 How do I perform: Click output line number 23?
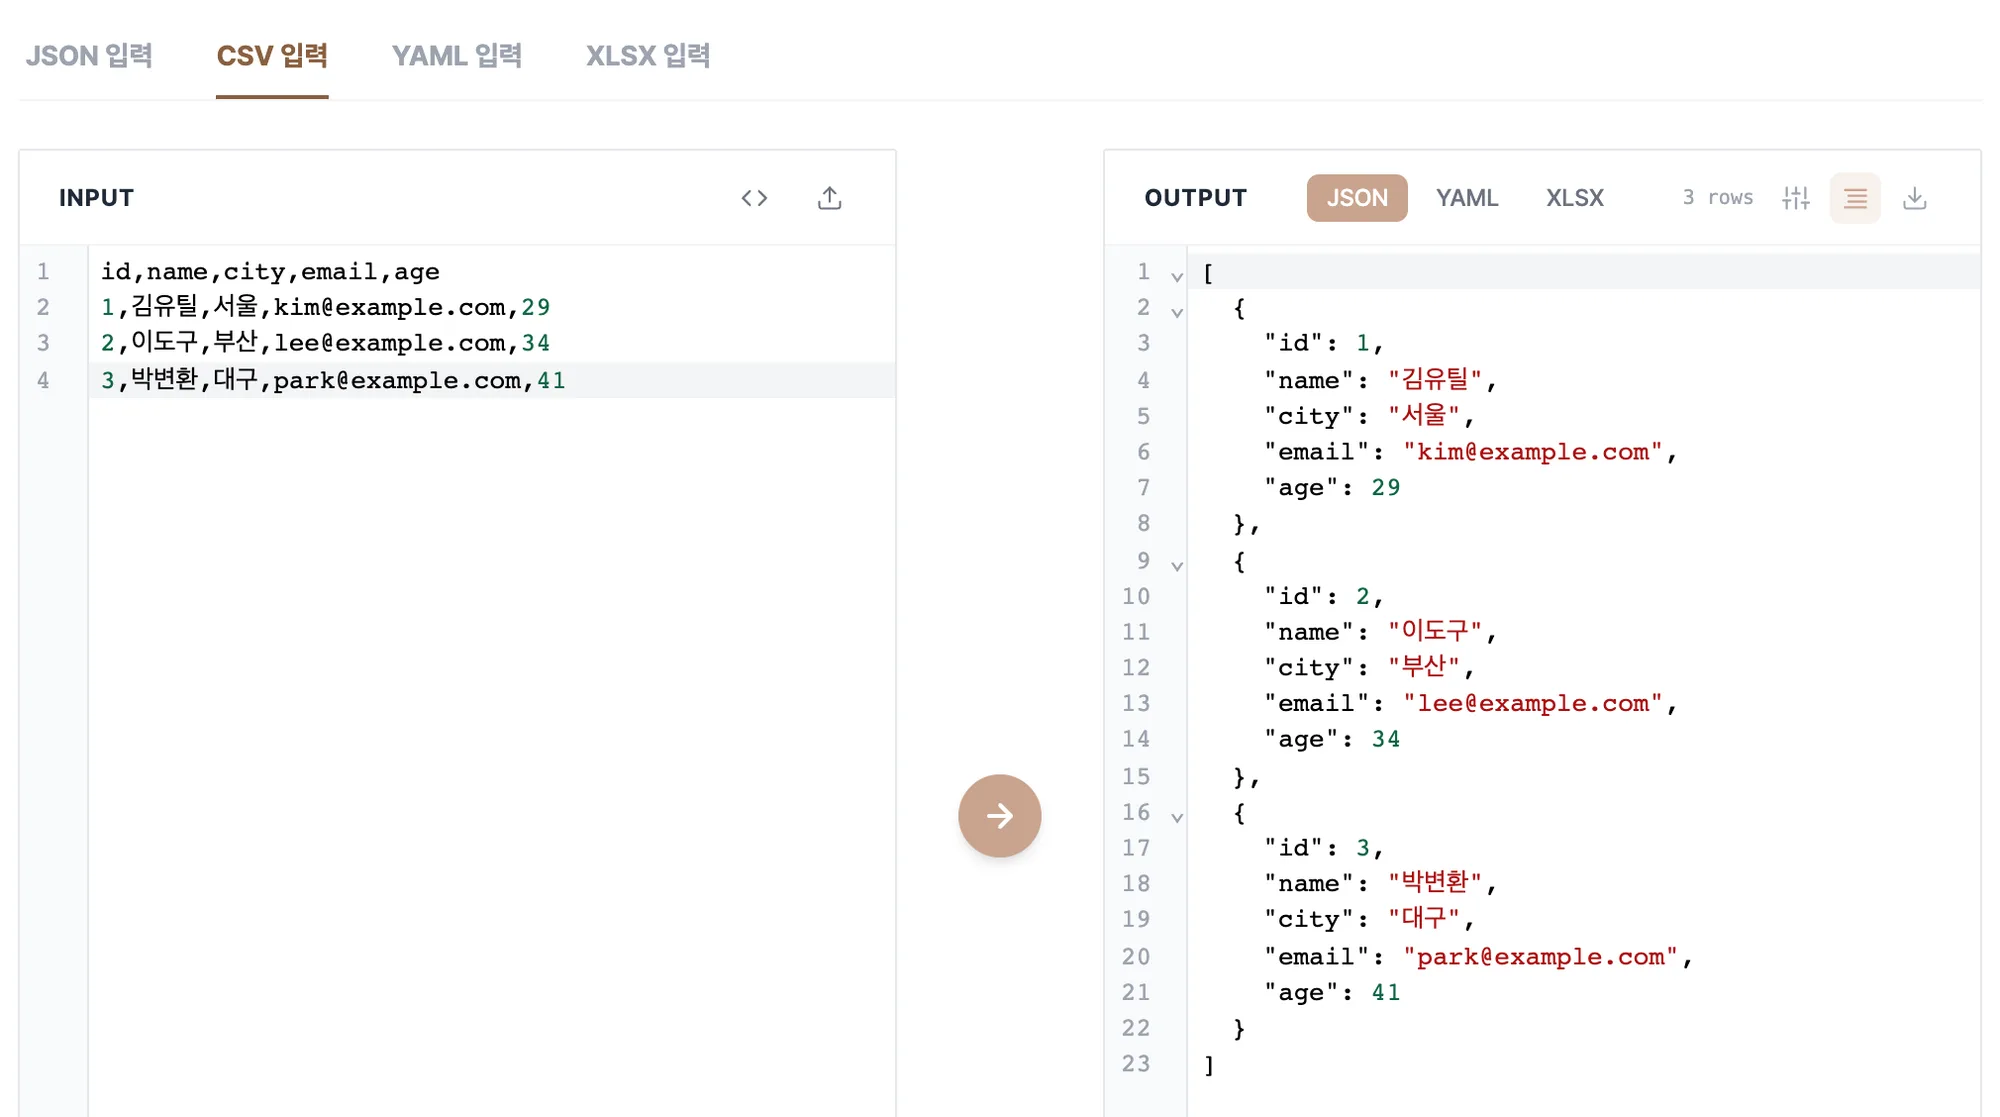(1136, 1064)
